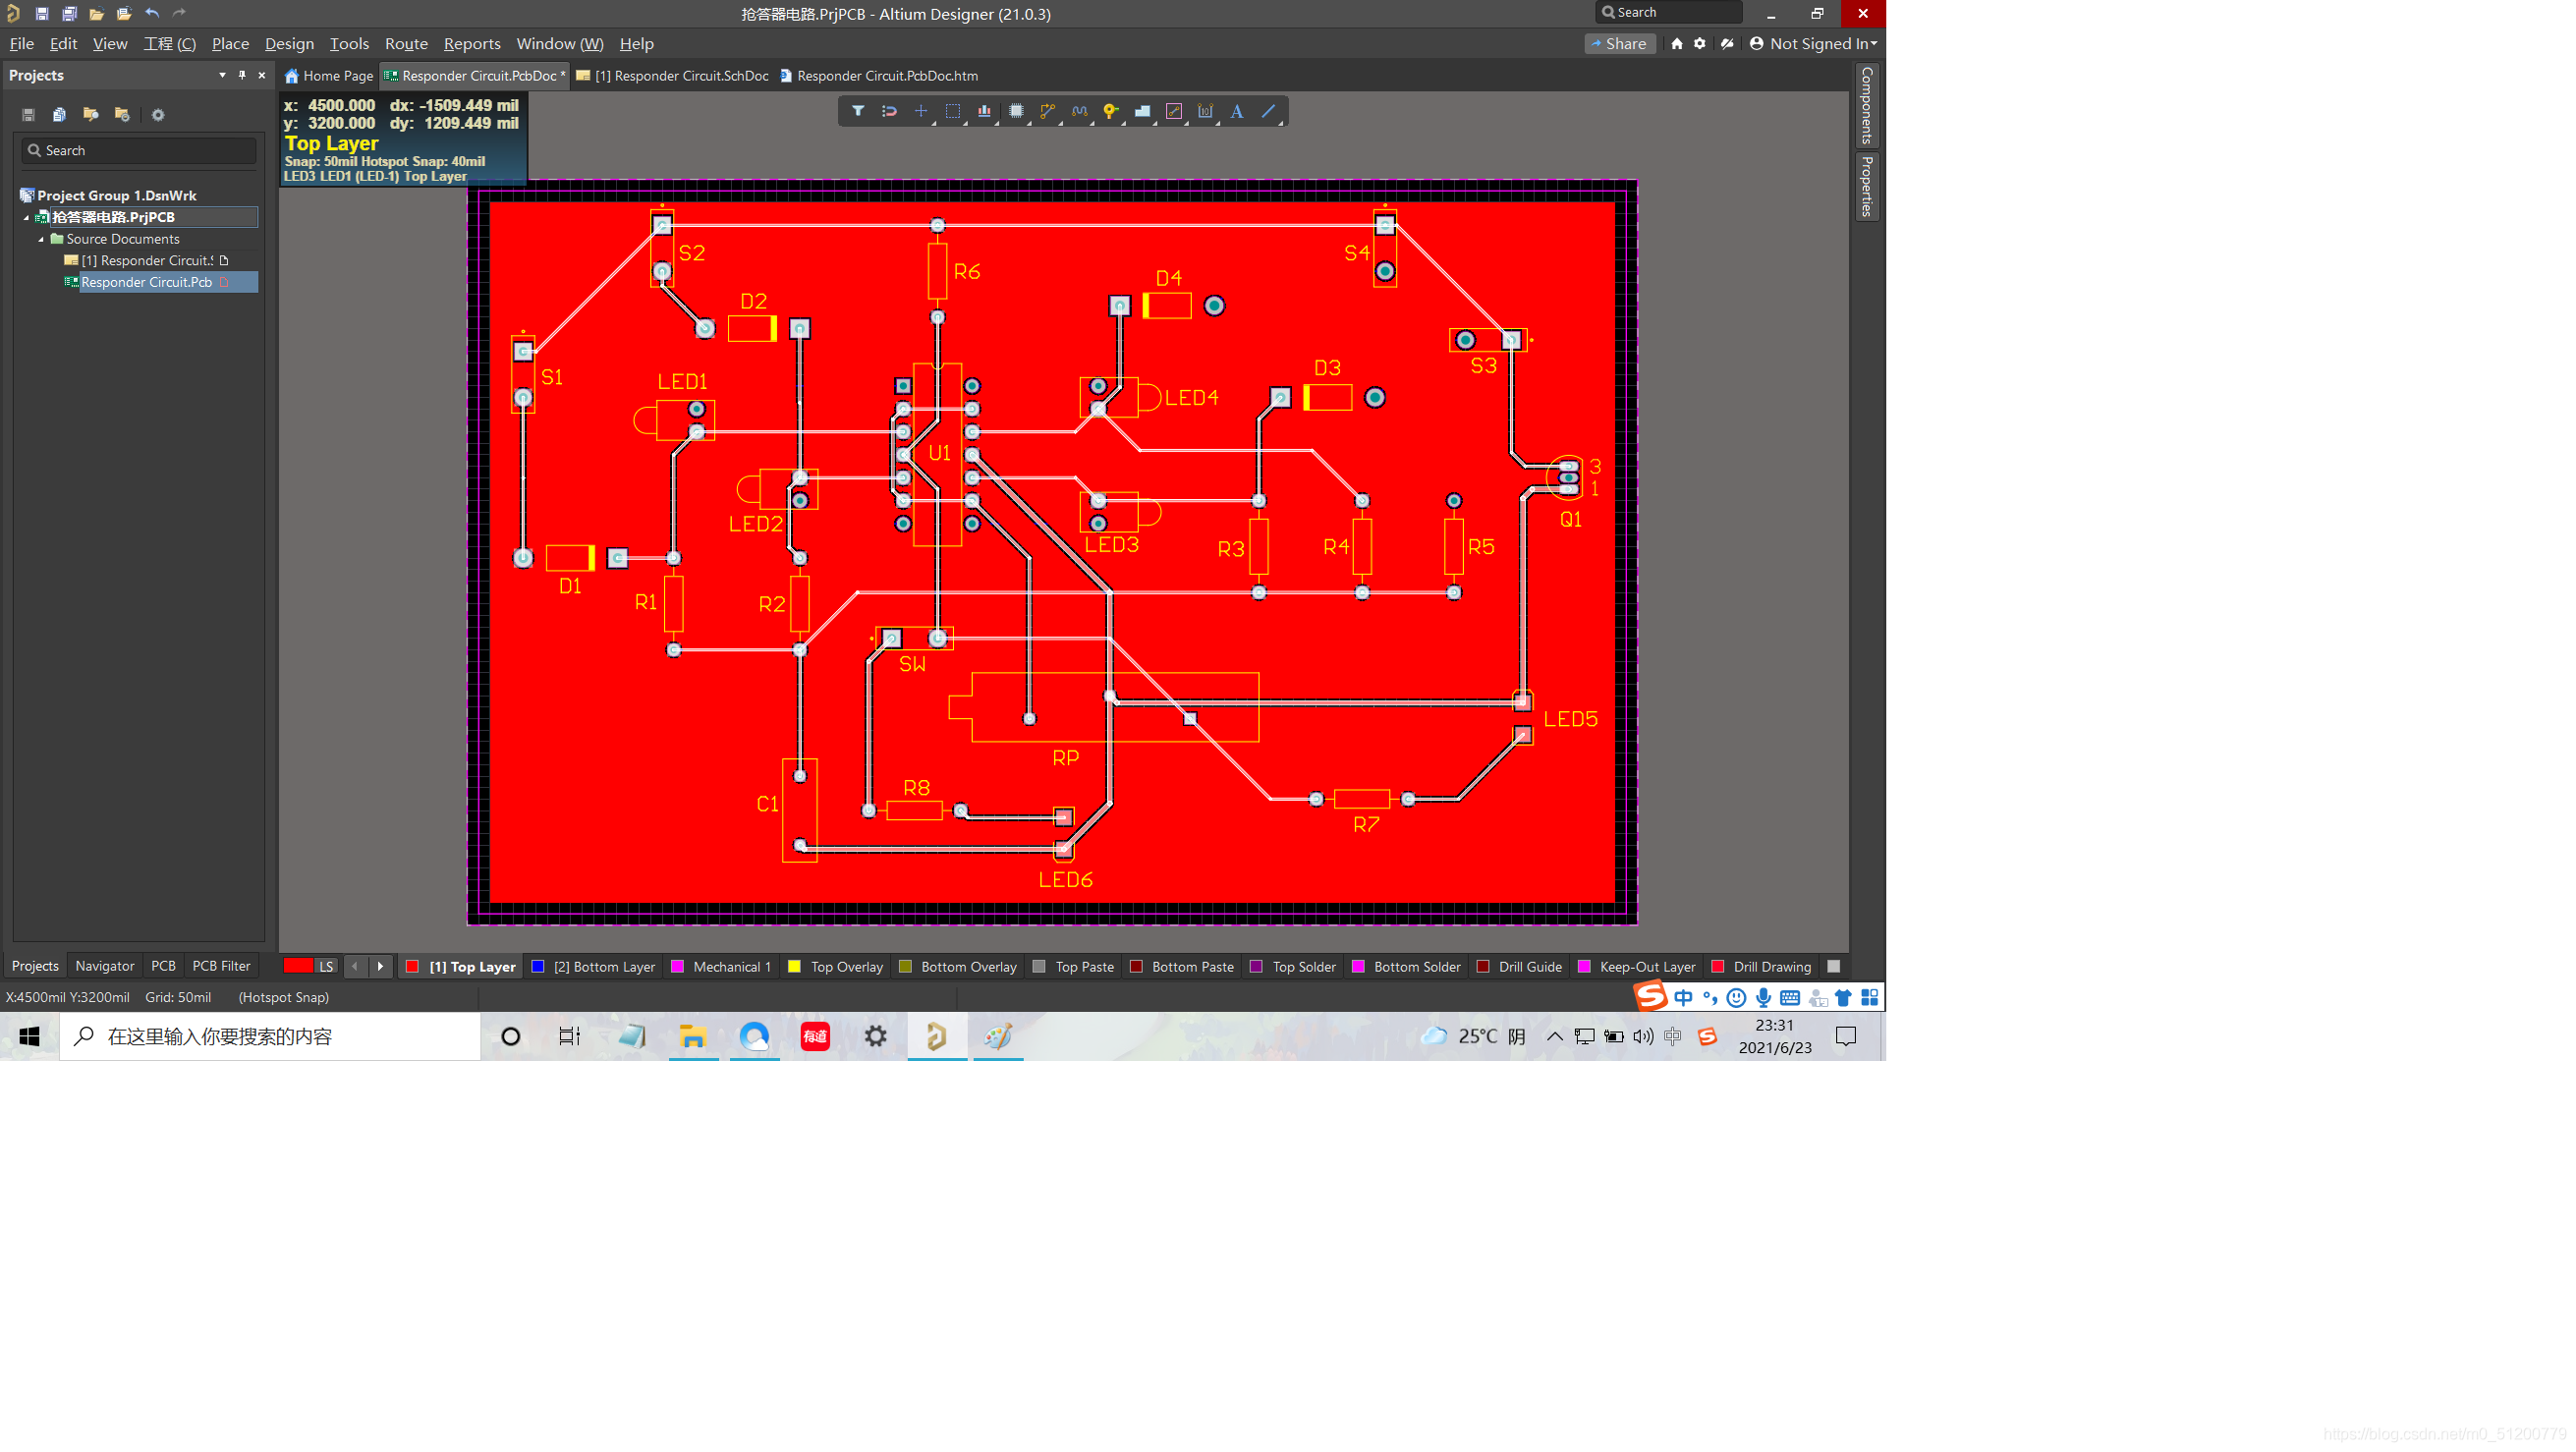This screenshot has height=1452, width=2576.
Task: Click the red current layer color swatch
Action: [x=297, y=966]
